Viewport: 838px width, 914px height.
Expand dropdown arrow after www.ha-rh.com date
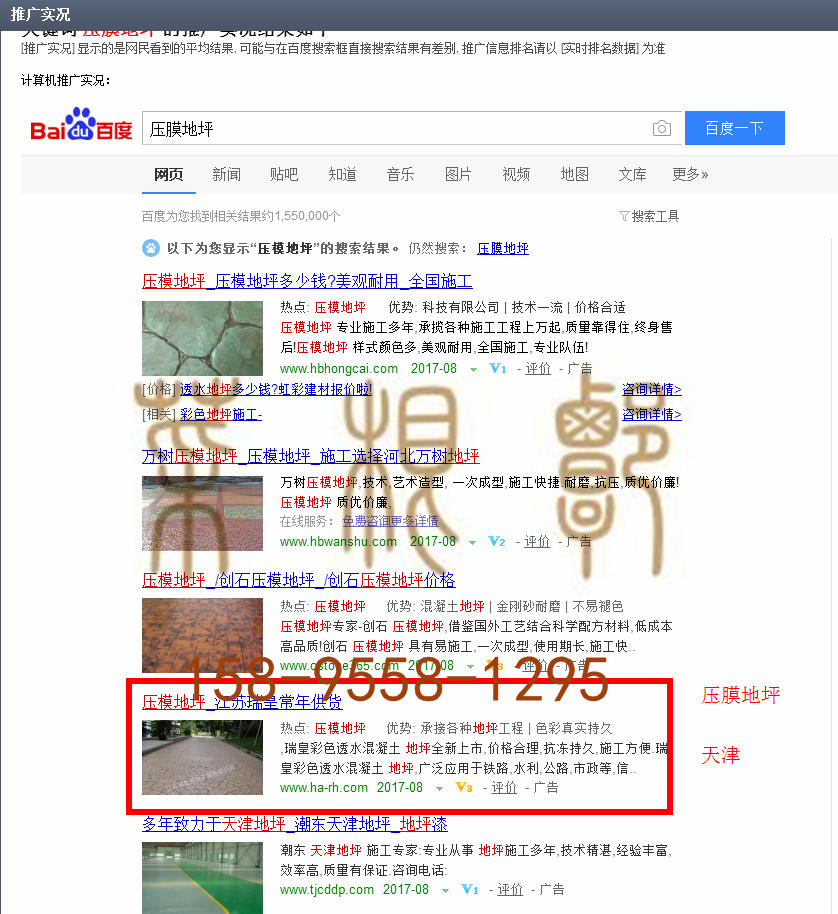click(439, 789)
